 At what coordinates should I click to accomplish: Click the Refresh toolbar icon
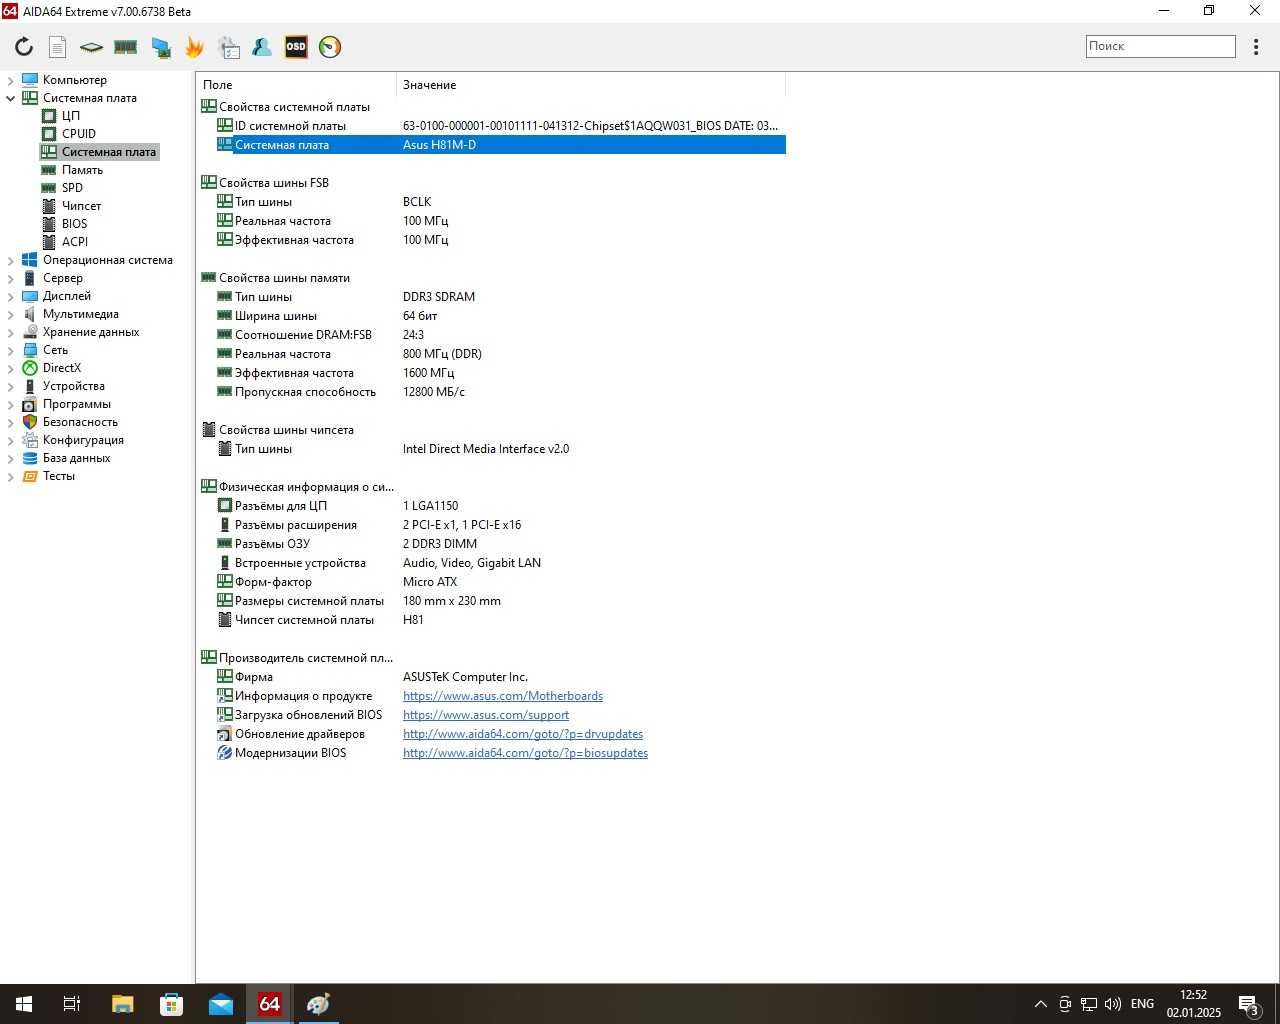[x=24, y=47]
